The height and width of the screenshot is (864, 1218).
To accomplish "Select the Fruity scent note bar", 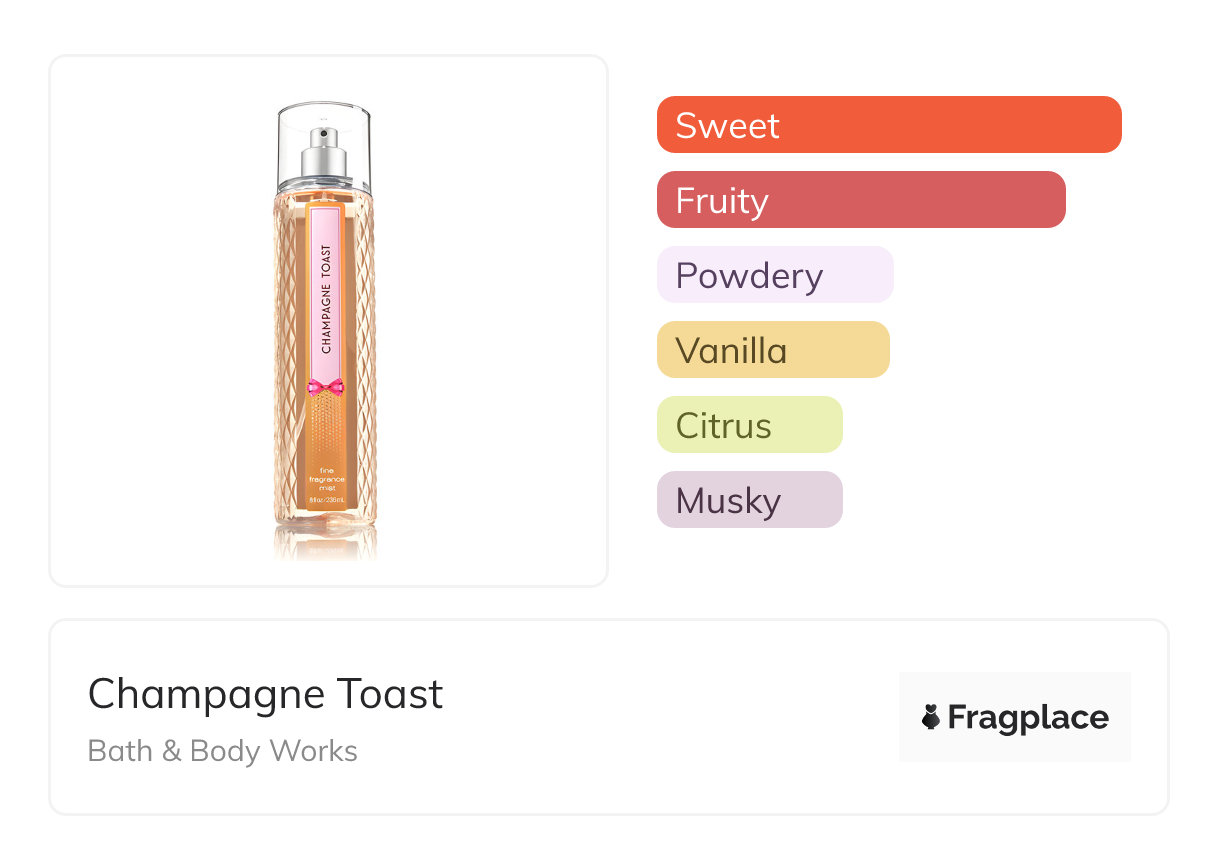I will coord(860,200).
